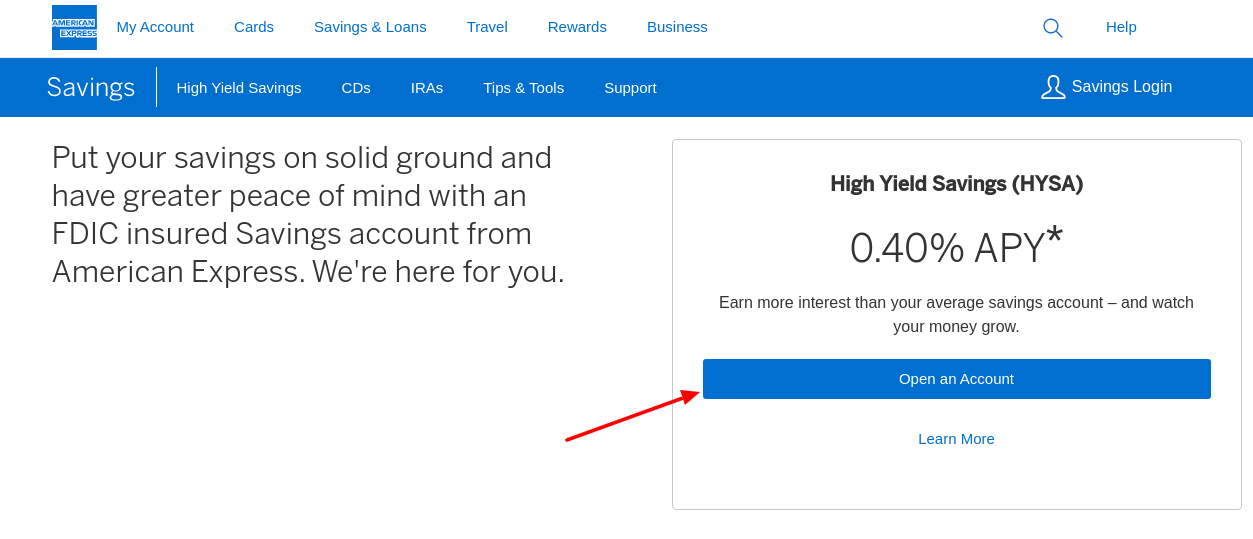Click the 0.40% APY rate text
The width and height of the screenshot is (1253, 539).
tap(957, 246)
